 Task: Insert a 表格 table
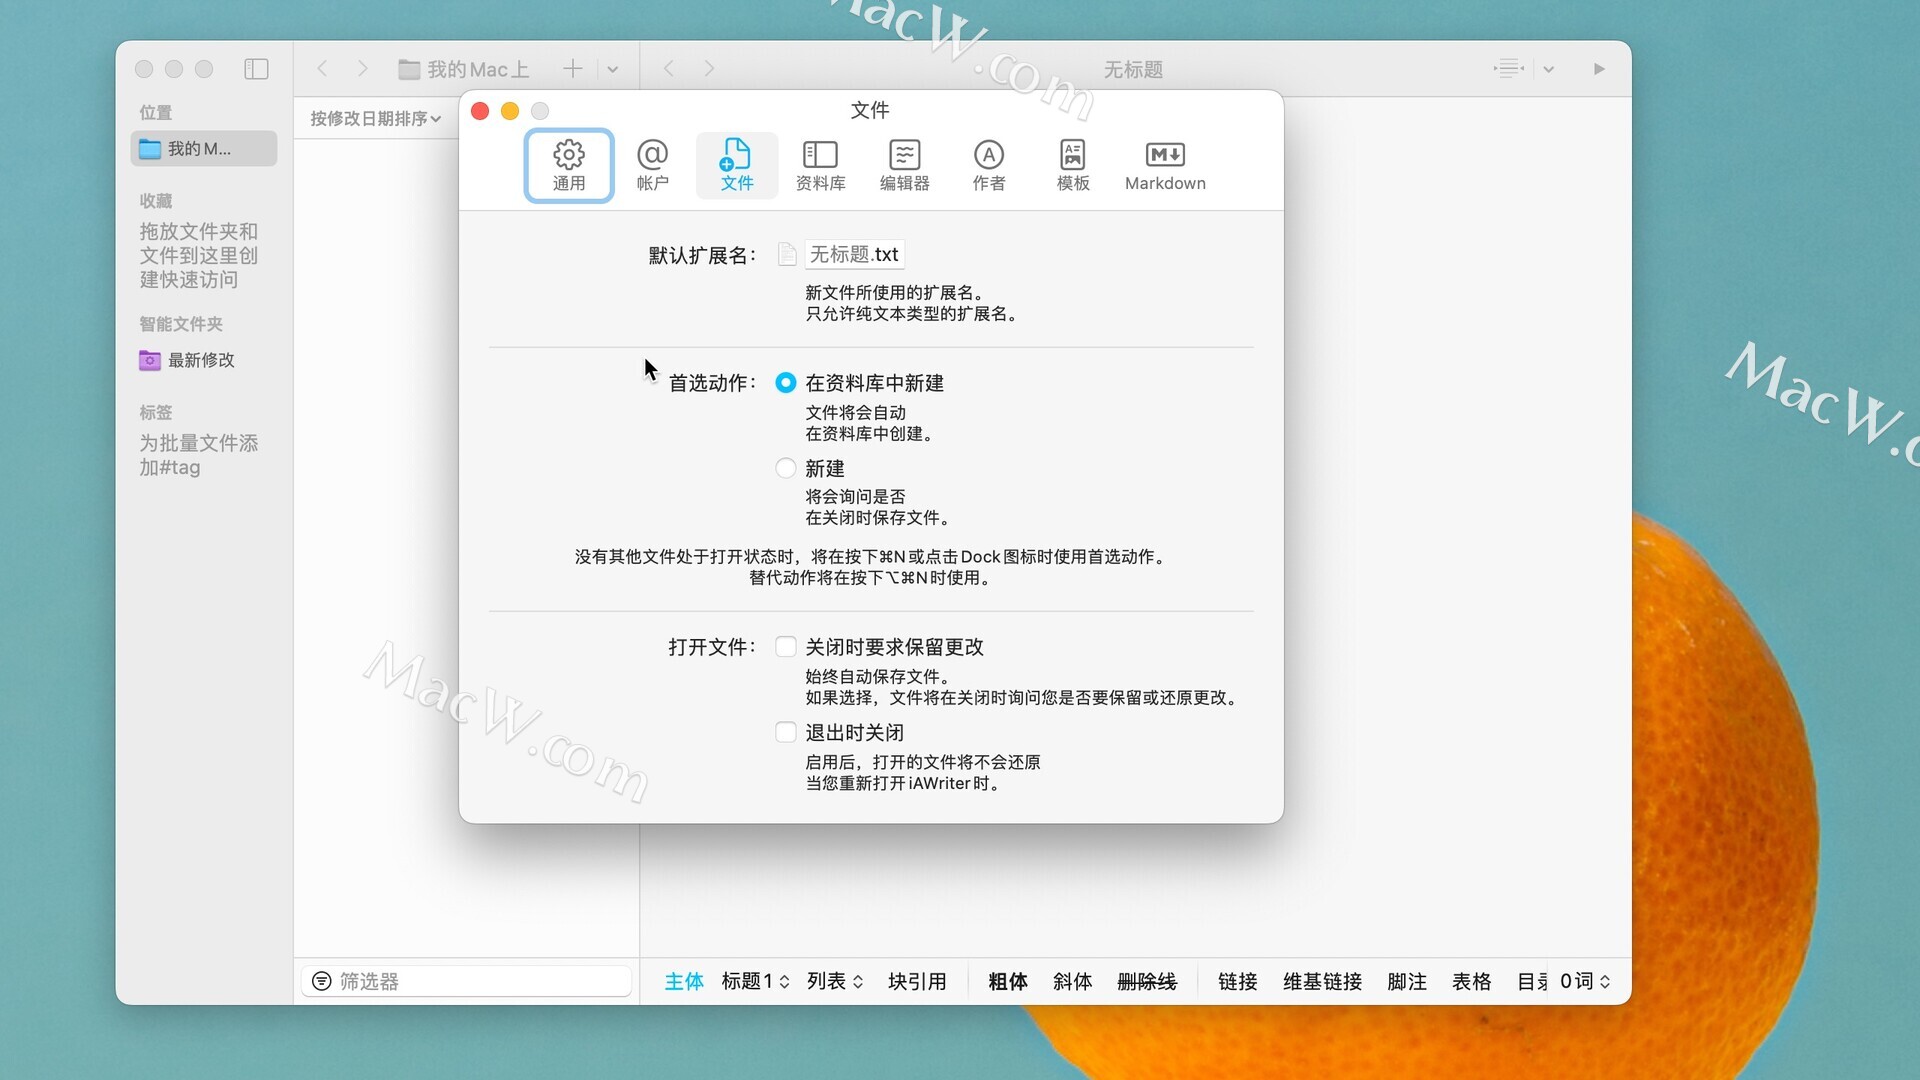[x=1472, y=981]
